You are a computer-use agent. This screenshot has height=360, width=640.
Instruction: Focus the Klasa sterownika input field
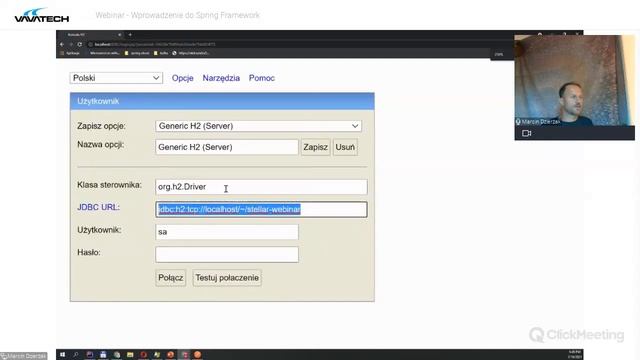(261, 187)
